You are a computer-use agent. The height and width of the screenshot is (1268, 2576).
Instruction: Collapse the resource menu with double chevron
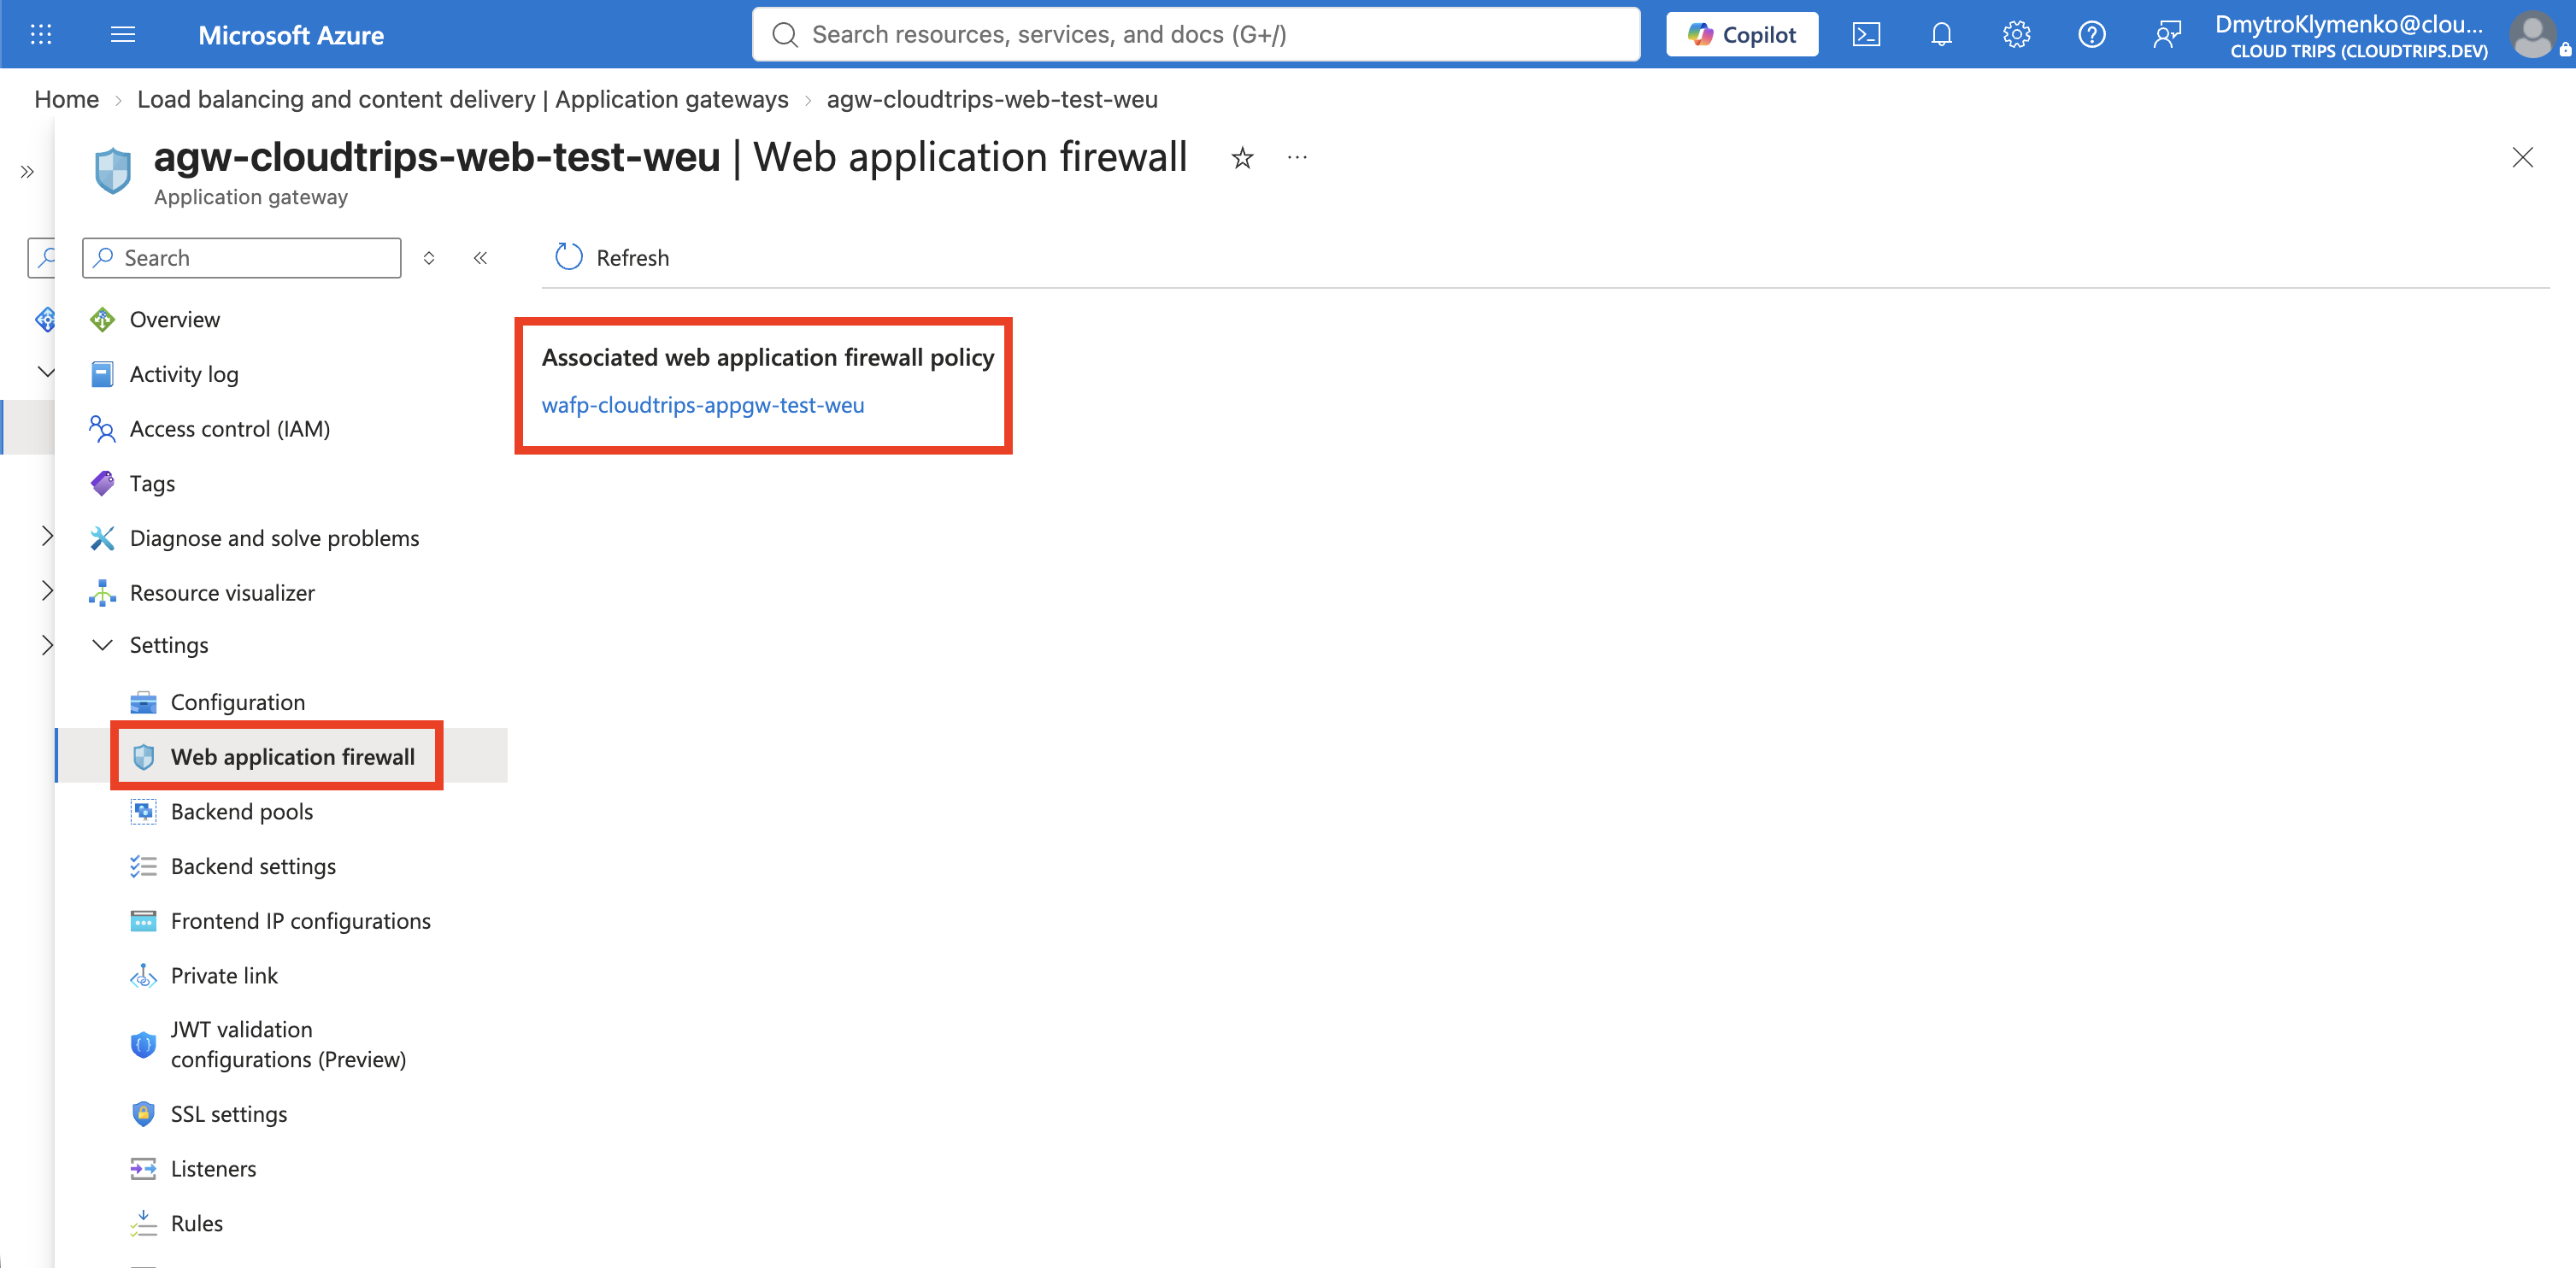[480, 258]
